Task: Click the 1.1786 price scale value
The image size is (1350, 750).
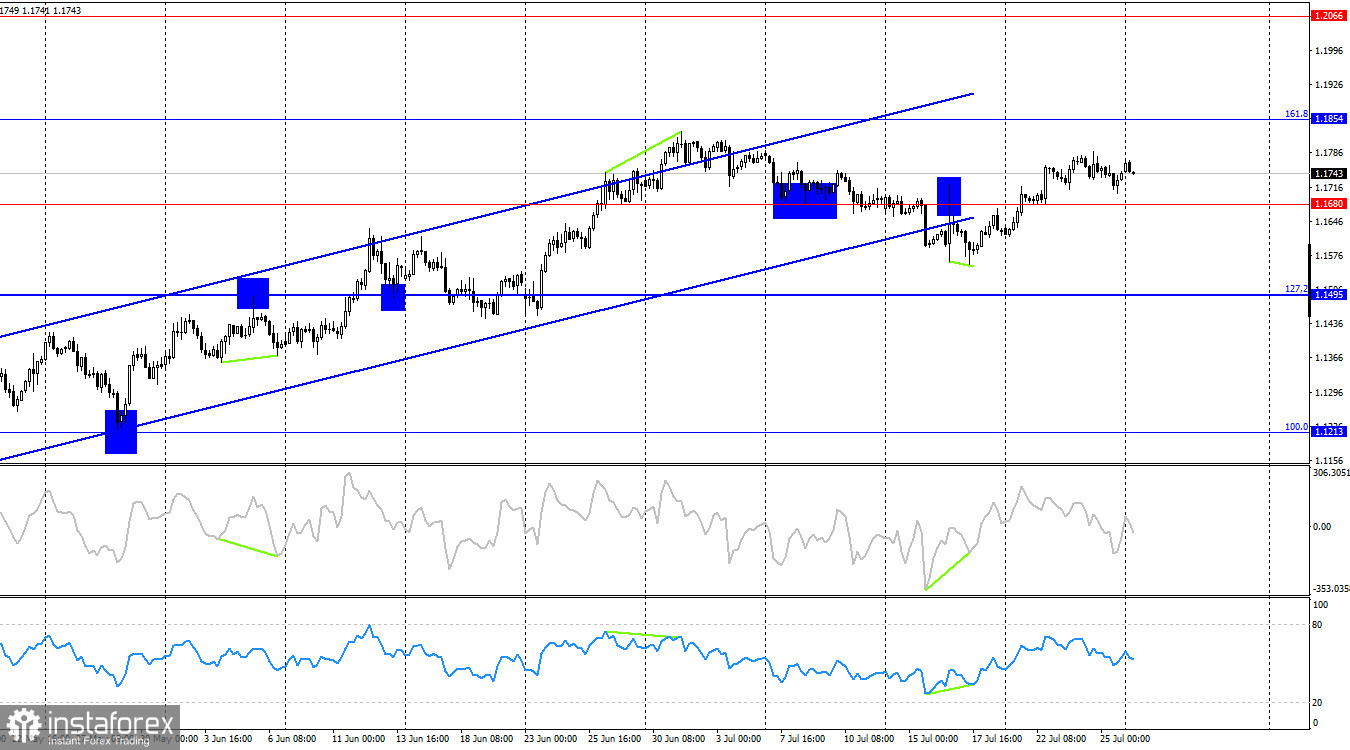Action: click(1330, 153)
